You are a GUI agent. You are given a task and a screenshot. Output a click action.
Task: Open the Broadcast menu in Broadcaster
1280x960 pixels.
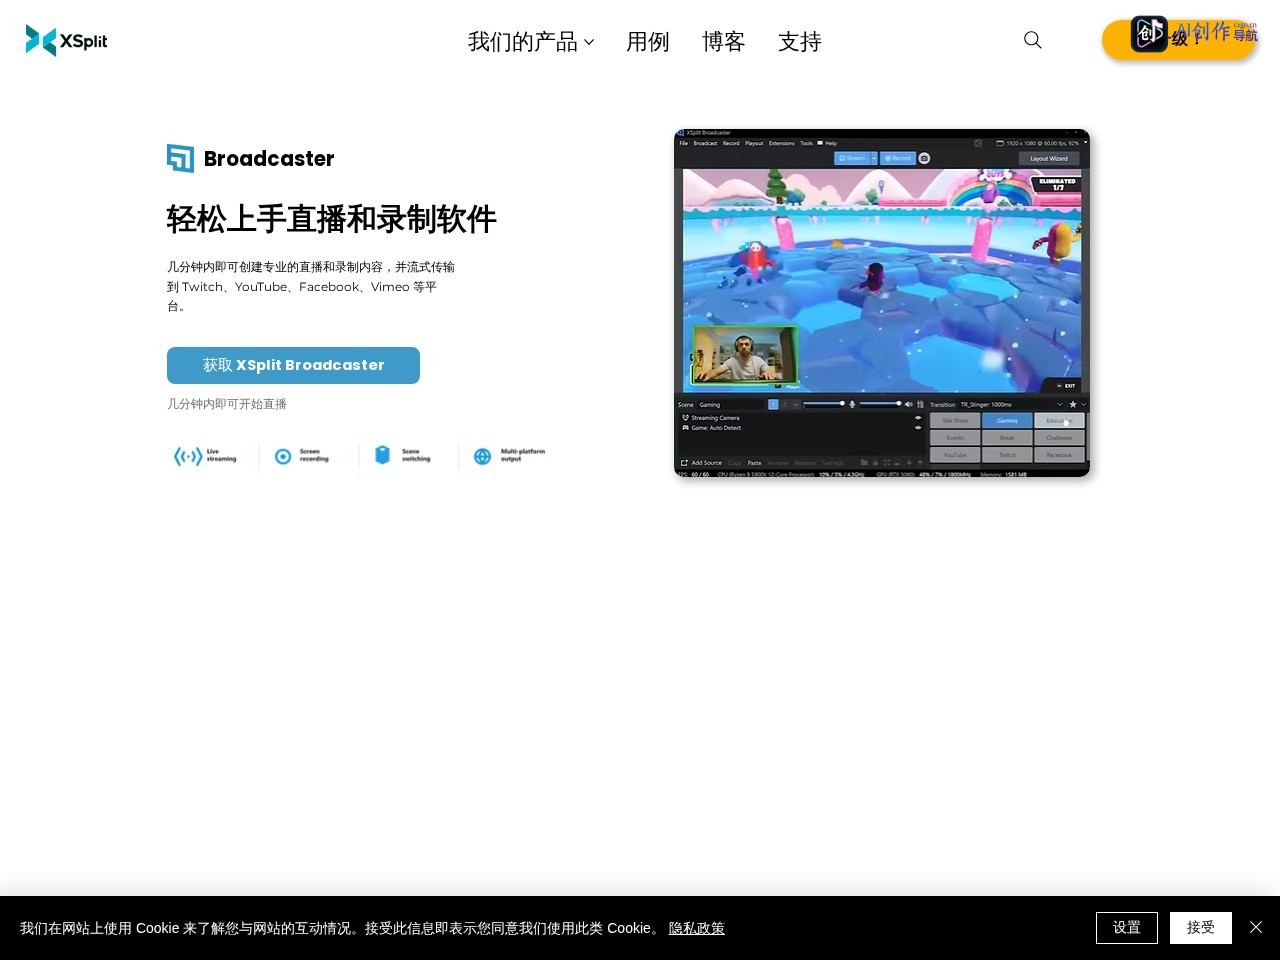pos(705,143)
